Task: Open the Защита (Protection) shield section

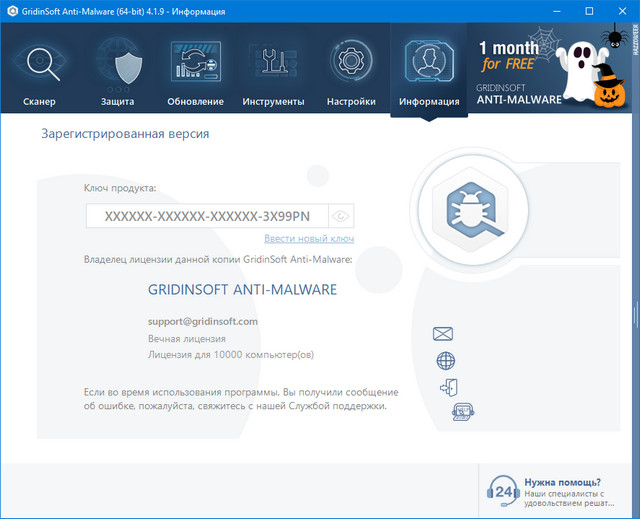Action: click(117, 70)
